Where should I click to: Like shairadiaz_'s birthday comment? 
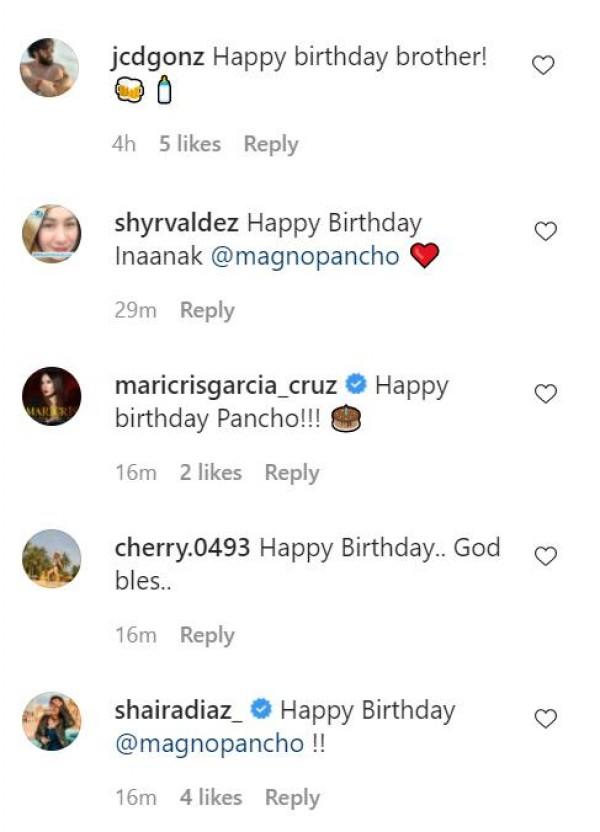click(545, 719)
